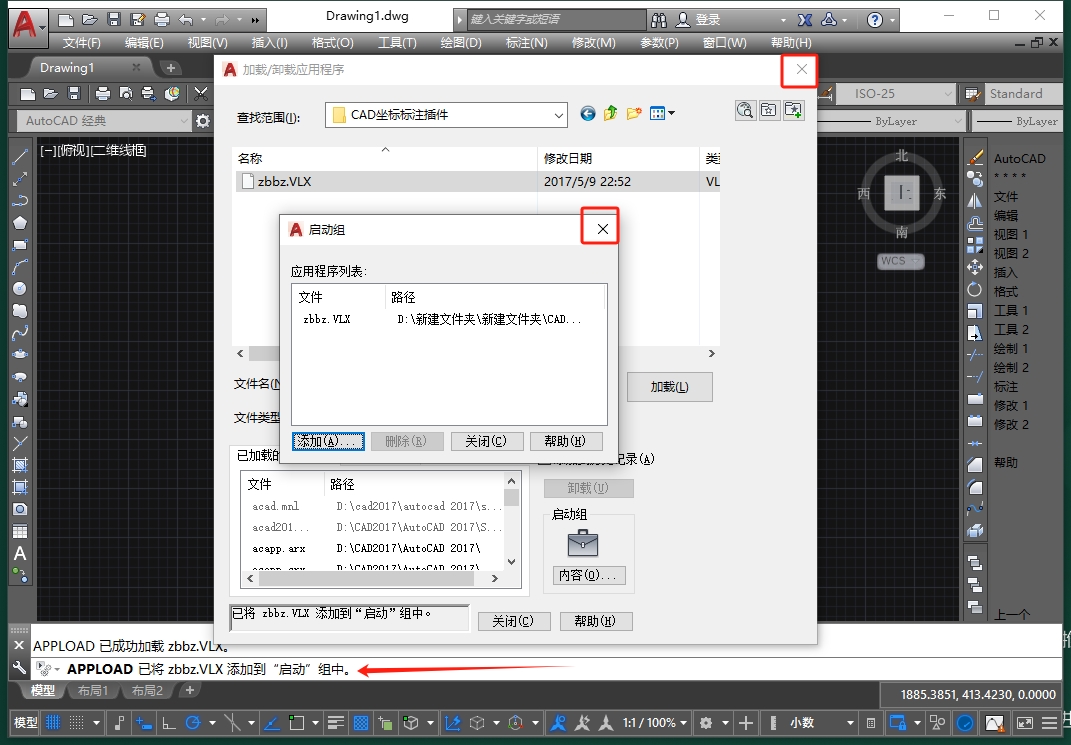The image size is (1071, 745).
Task: Switch to the 布局1 layout tab
Action: pos(93,691)
